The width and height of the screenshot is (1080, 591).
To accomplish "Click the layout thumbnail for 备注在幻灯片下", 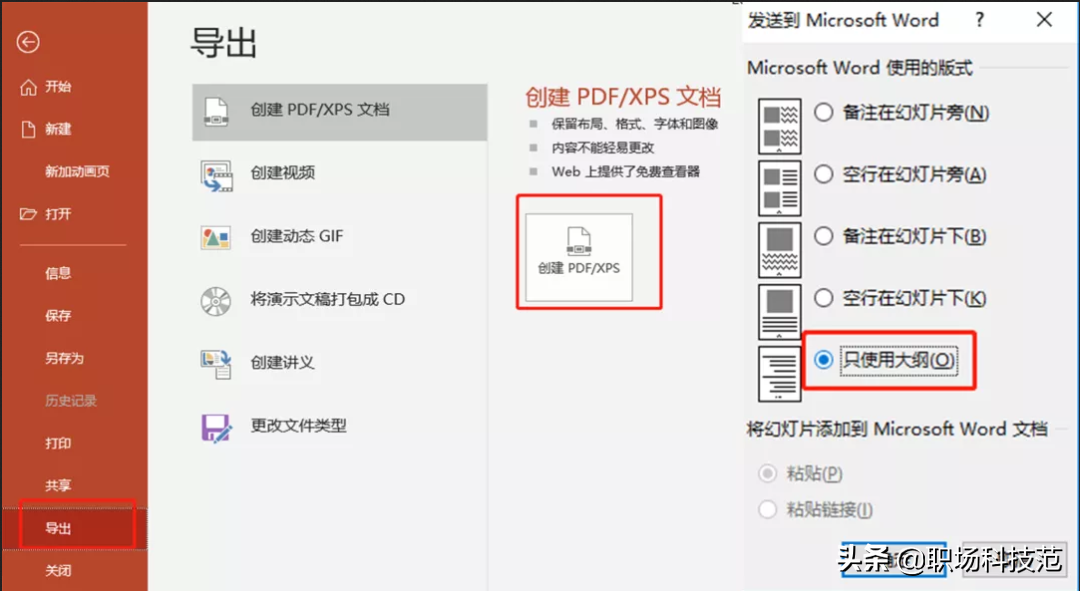I will tap(780, 250).
